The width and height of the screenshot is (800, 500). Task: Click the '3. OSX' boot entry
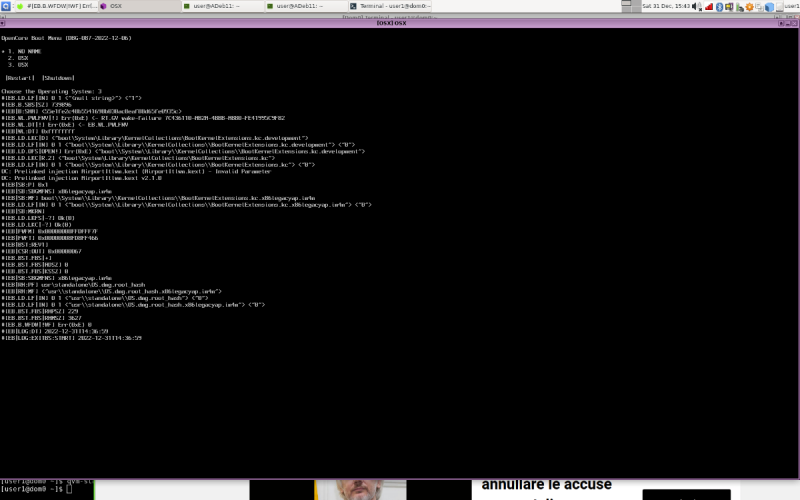pos(18,65)
